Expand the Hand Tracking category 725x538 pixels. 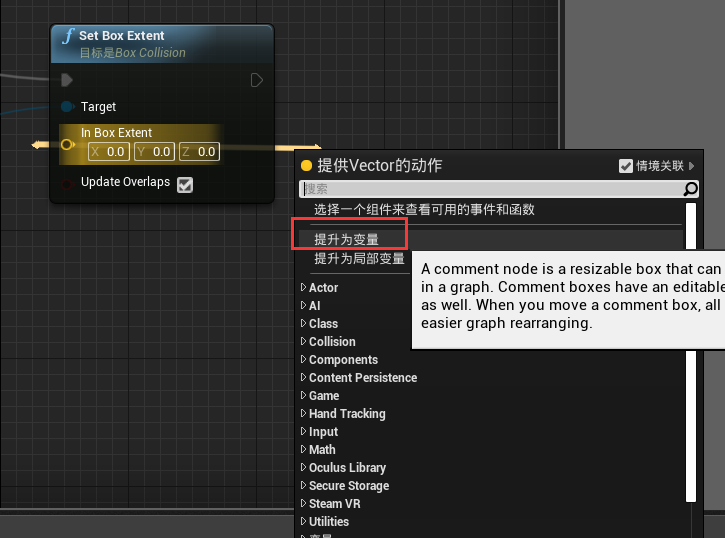click(x=303, y=414)
